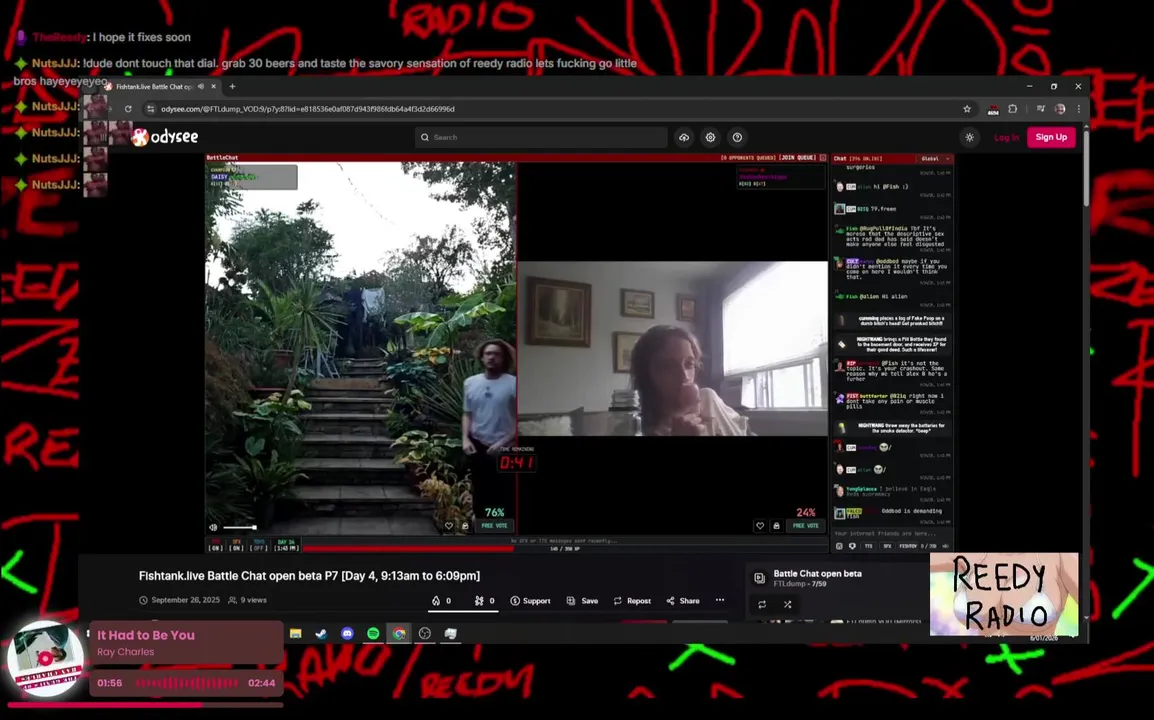Open the Chrome profile avatar
The height and width of the screenshot is (720, 1154).
coord(1060,109)
